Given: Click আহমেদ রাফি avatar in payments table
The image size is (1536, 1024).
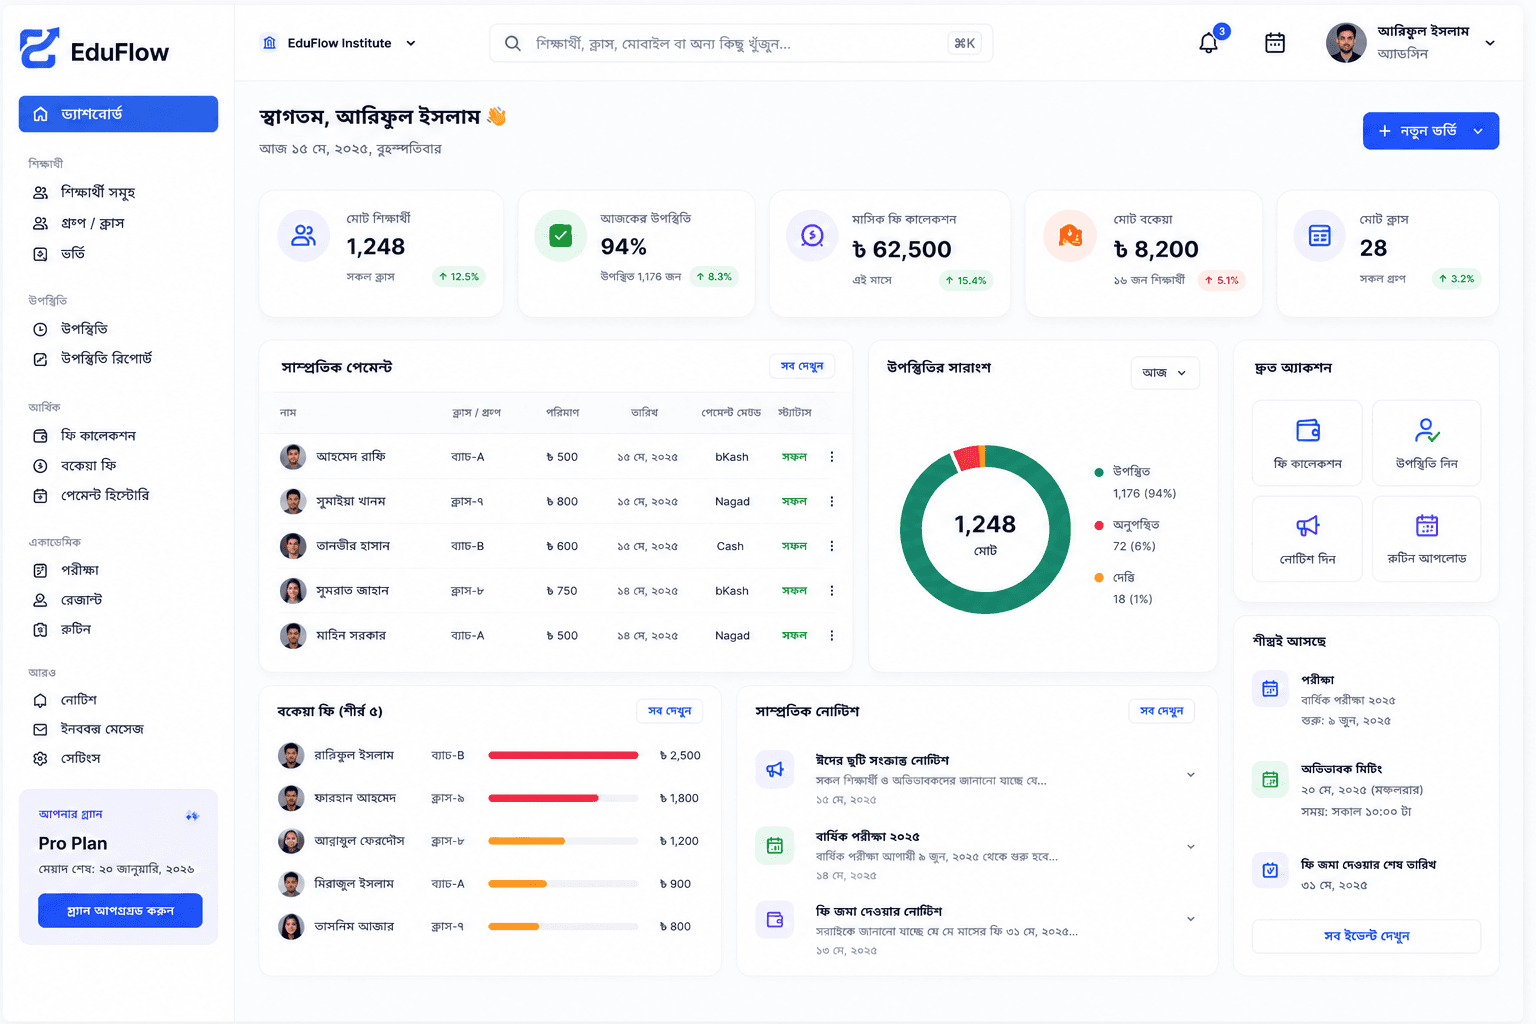Looking at the screenshot, I should click(293, 457).
